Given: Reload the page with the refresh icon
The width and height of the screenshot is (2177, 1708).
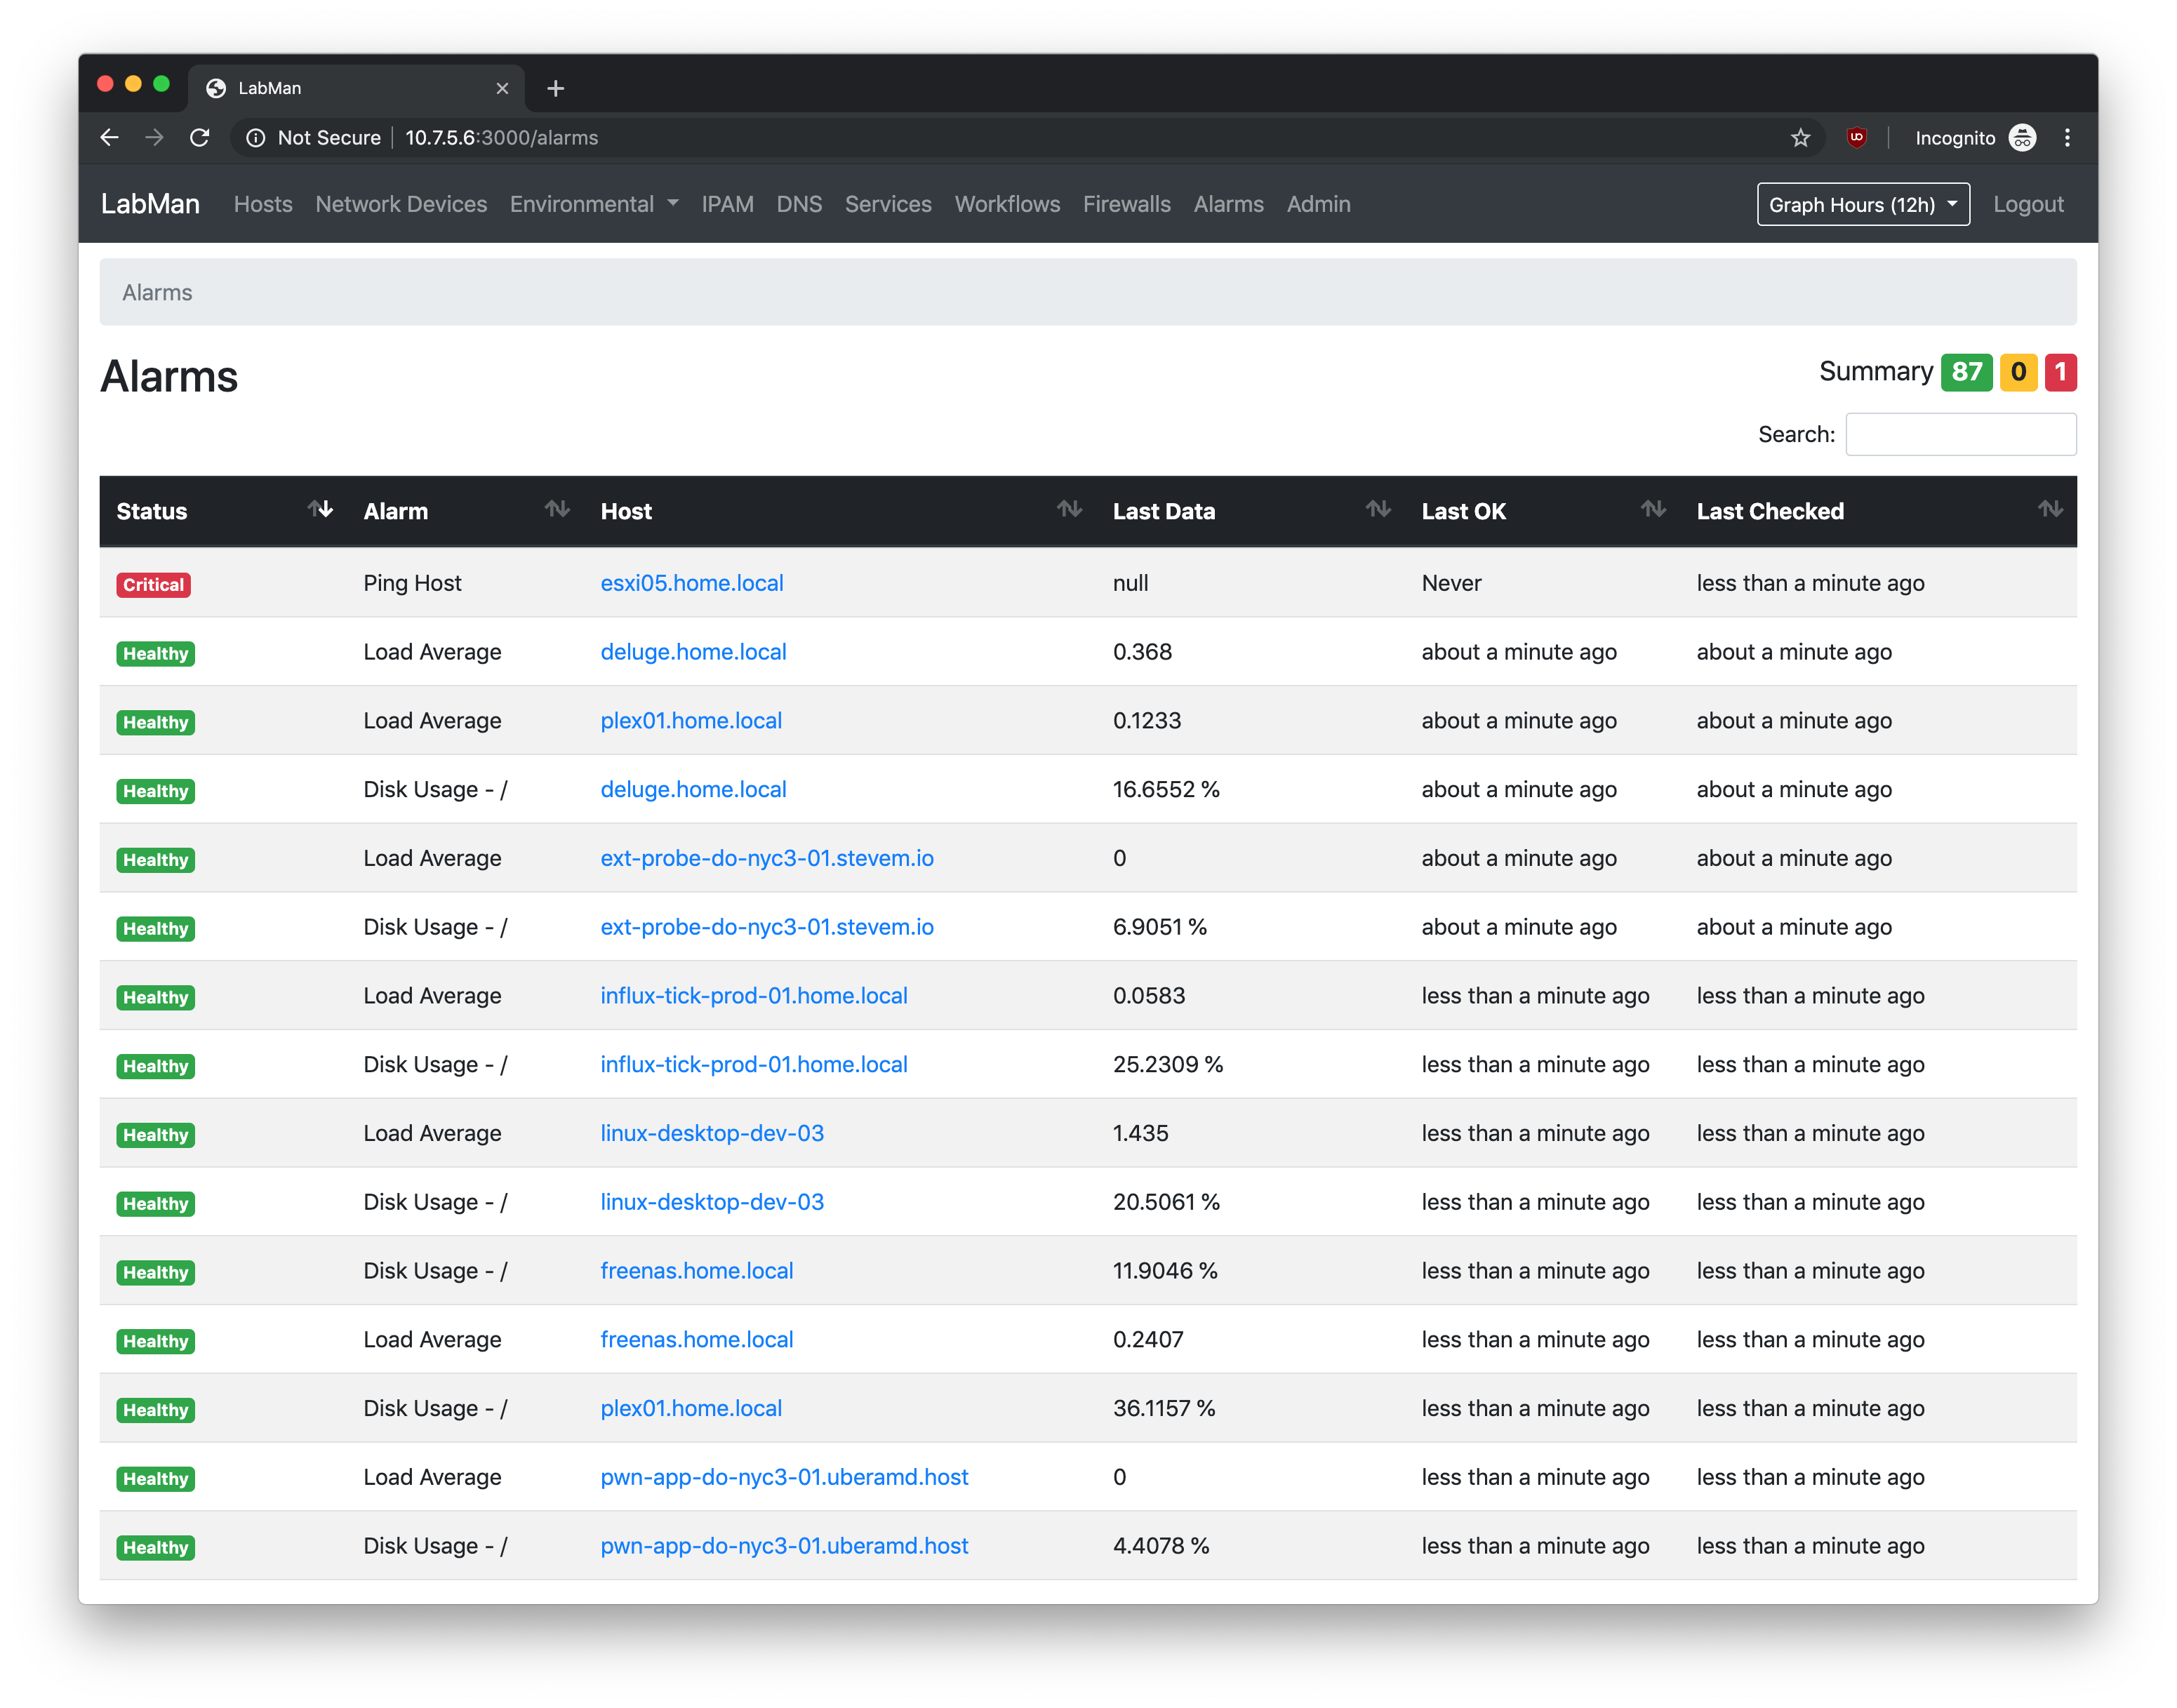Looking at the screenshot, I should point(200,138).
